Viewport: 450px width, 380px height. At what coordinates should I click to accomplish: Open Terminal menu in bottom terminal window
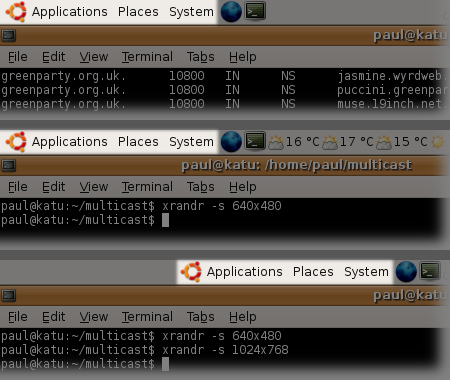147,317
